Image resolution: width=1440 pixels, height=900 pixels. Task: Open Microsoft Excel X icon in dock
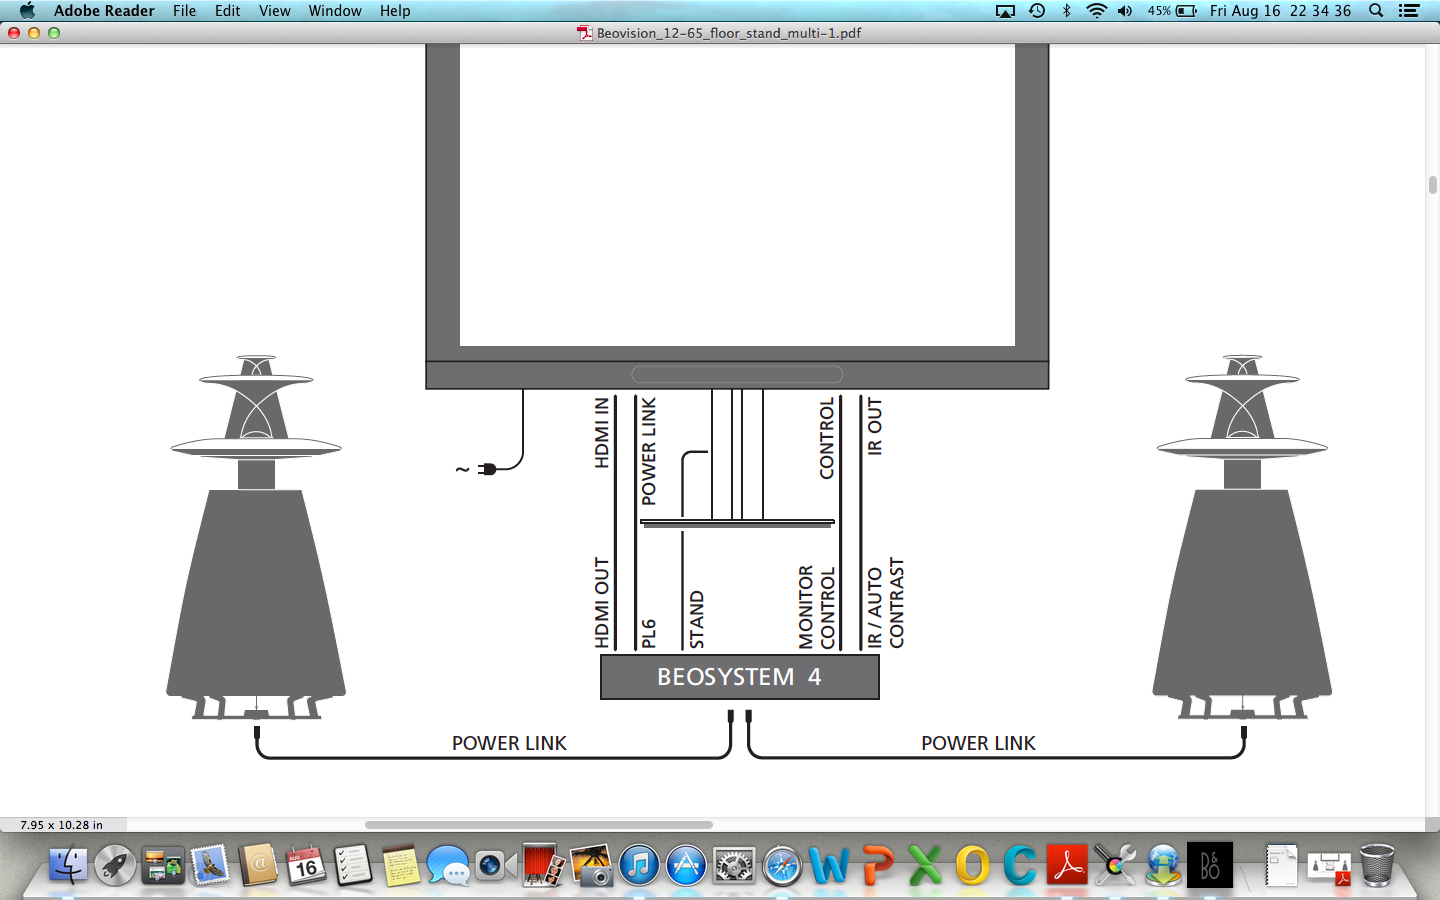(x=925, y=865)
